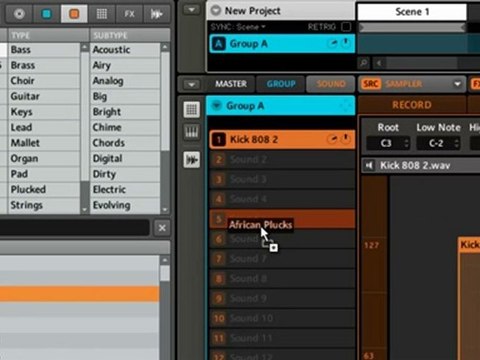
Task: Click the browser search input field
Action: point(75,228)
